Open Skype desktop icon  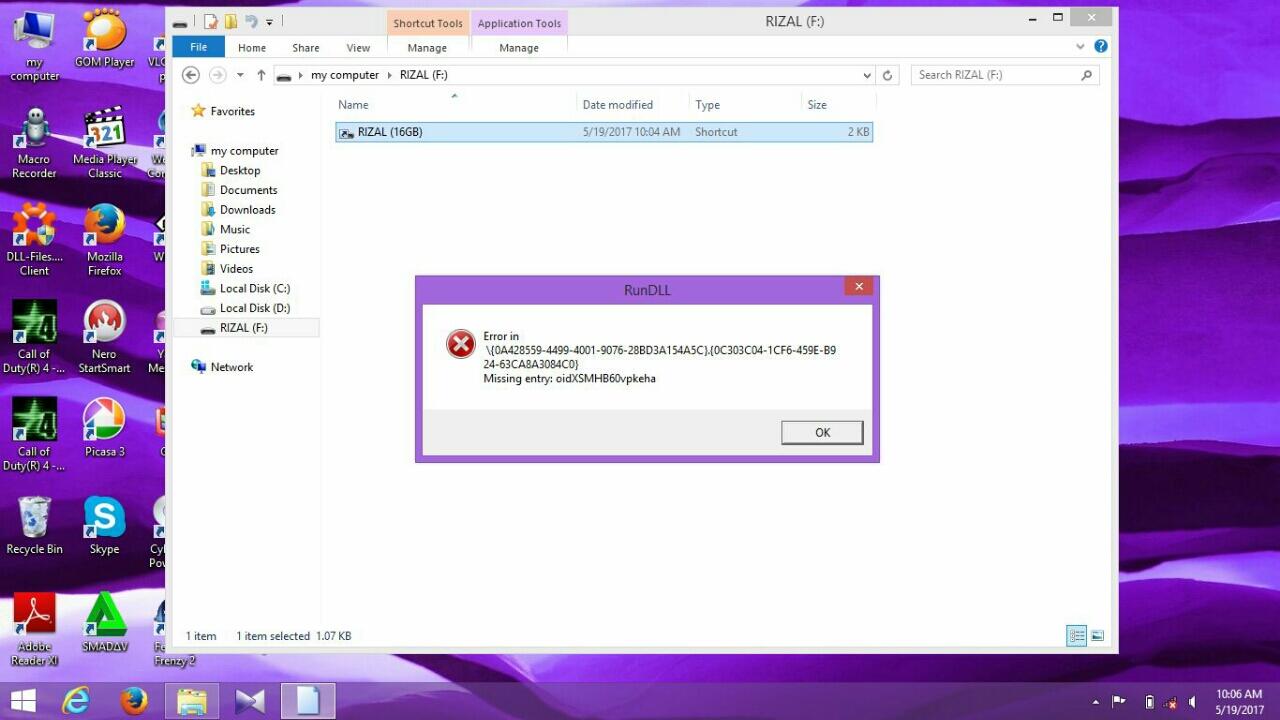[x=104, y=526]
